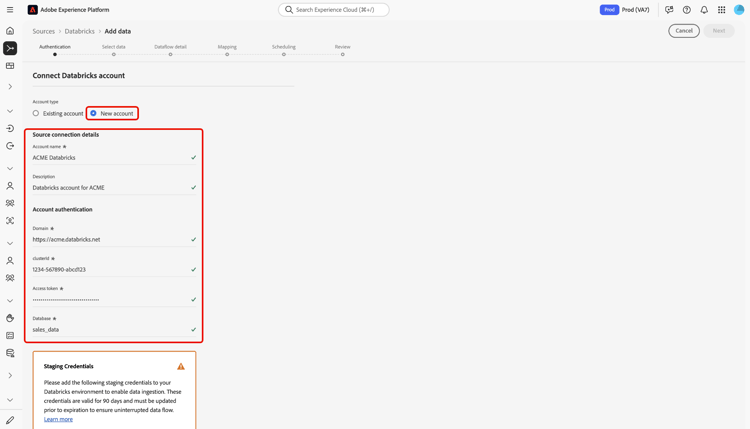This screenshot has width=750, height=429.
Task: Open the Sources breadcrumb link
Action: pyautogui.click(x=44, y=31)
